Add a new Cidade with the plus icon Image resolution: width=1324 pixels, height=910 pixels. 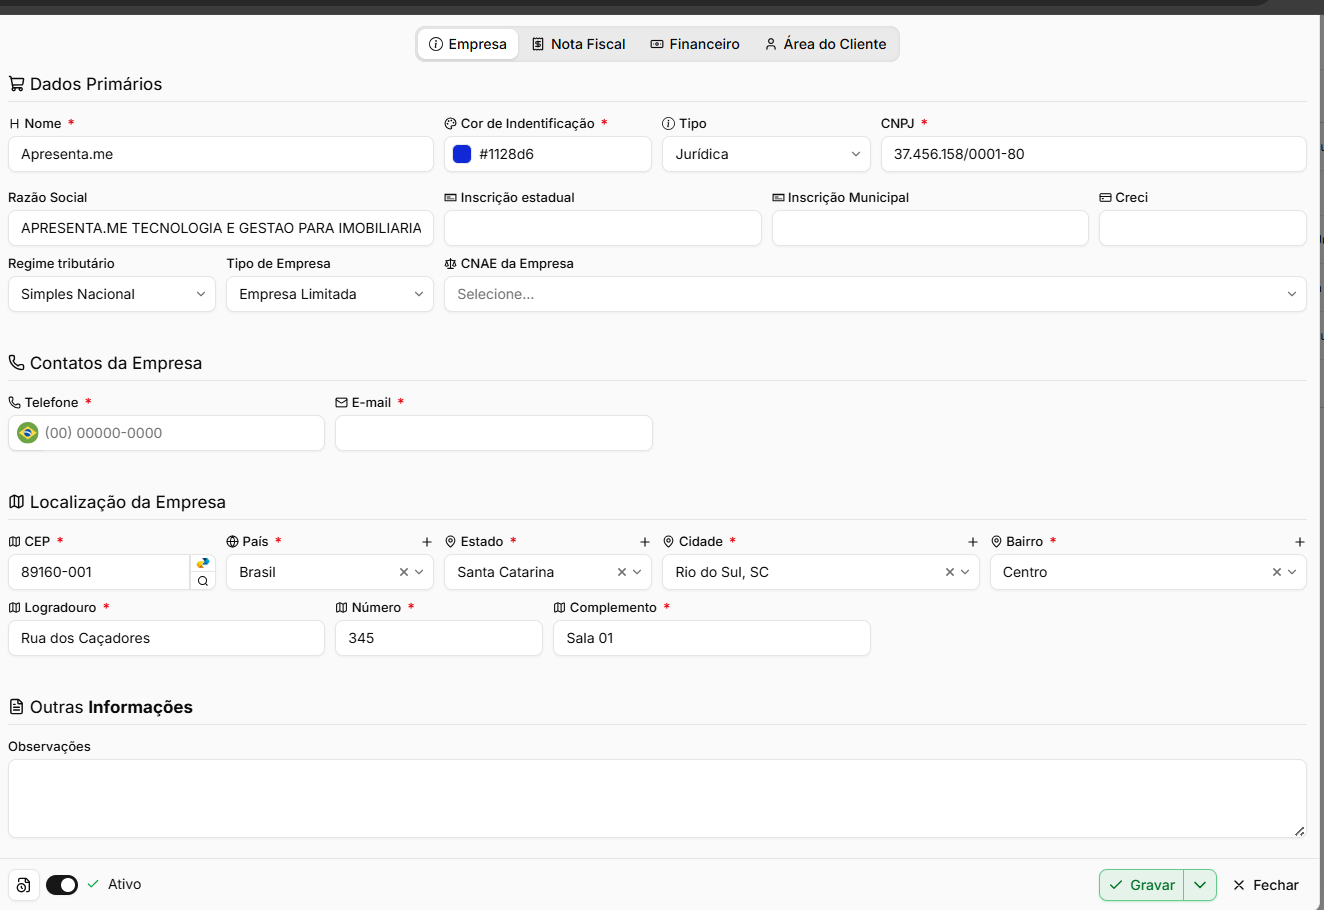coord(973,542)
